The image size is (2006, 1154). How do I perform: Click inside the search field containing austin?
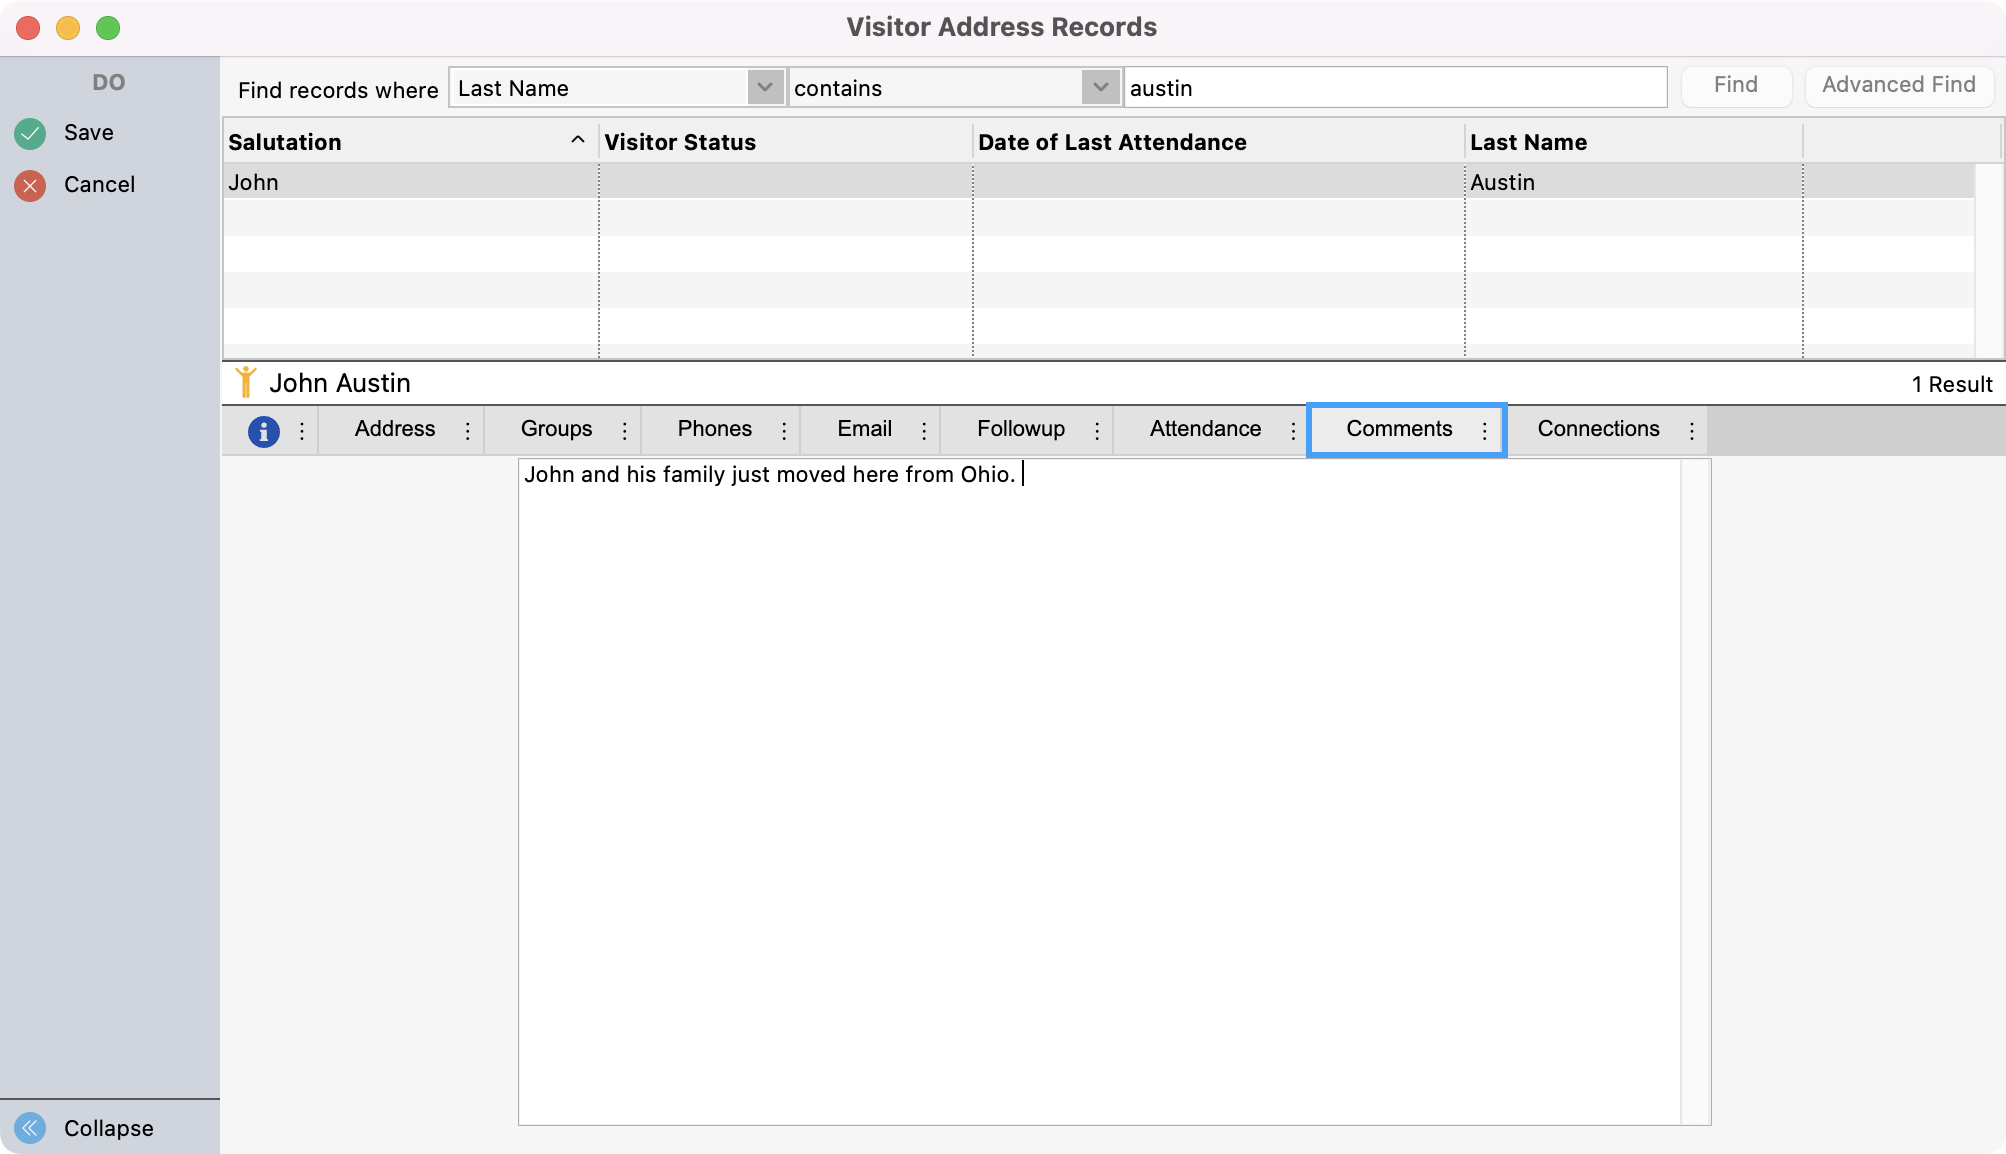pyautogui.click(x=1396, y=88)
